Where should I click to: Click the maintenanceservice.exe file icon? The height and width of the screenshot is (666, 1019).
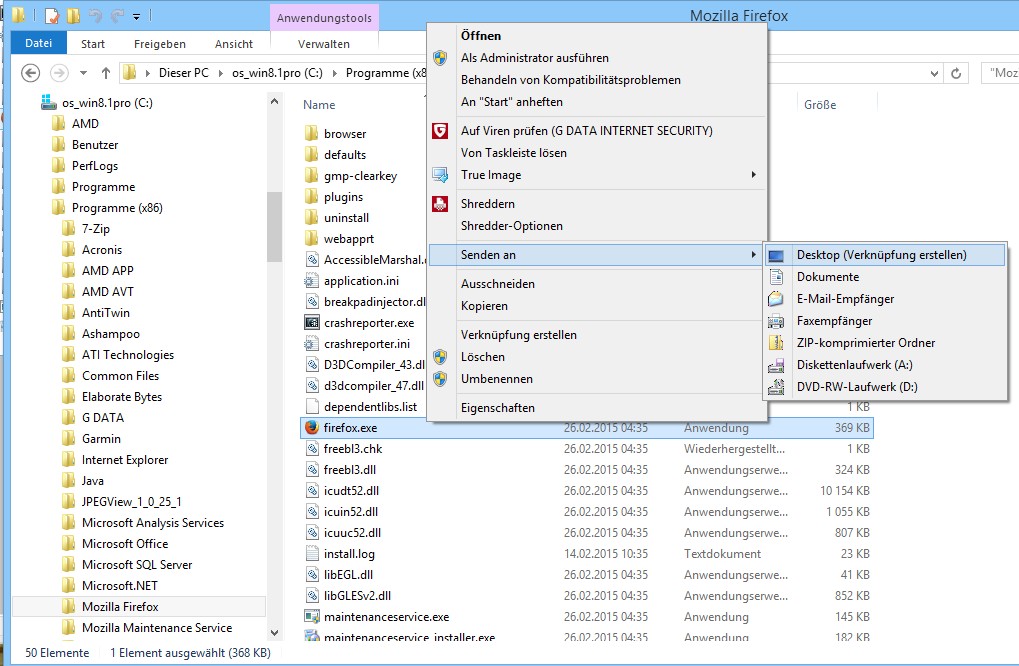click(x=312, y=617)
